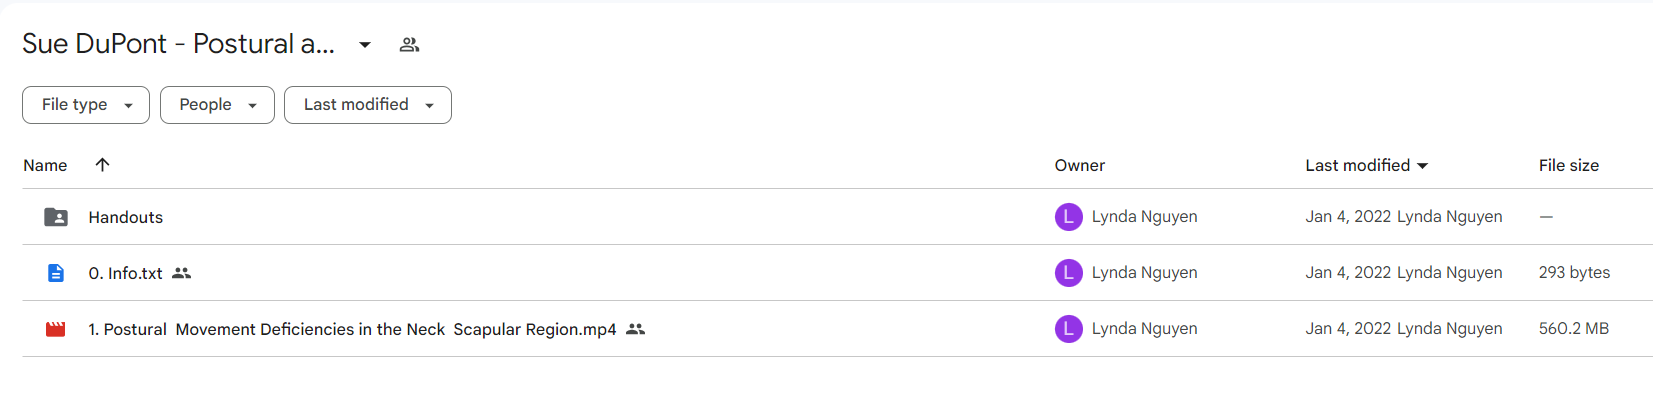Click the blue document icon for 0. Info.txt
Image resolution: width=1653 pixels, height=403 pixels.
[56, 273]
